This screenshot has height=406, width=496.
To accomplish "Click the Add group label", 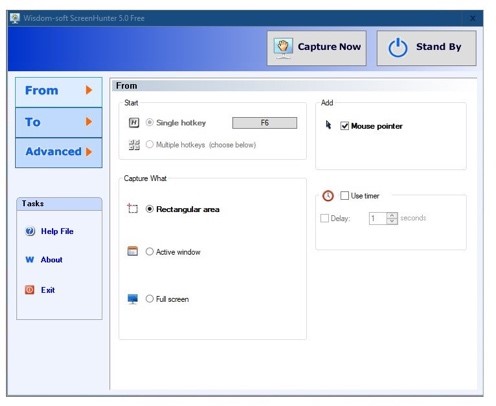I will pyautogui.click(x=327, y=103).
